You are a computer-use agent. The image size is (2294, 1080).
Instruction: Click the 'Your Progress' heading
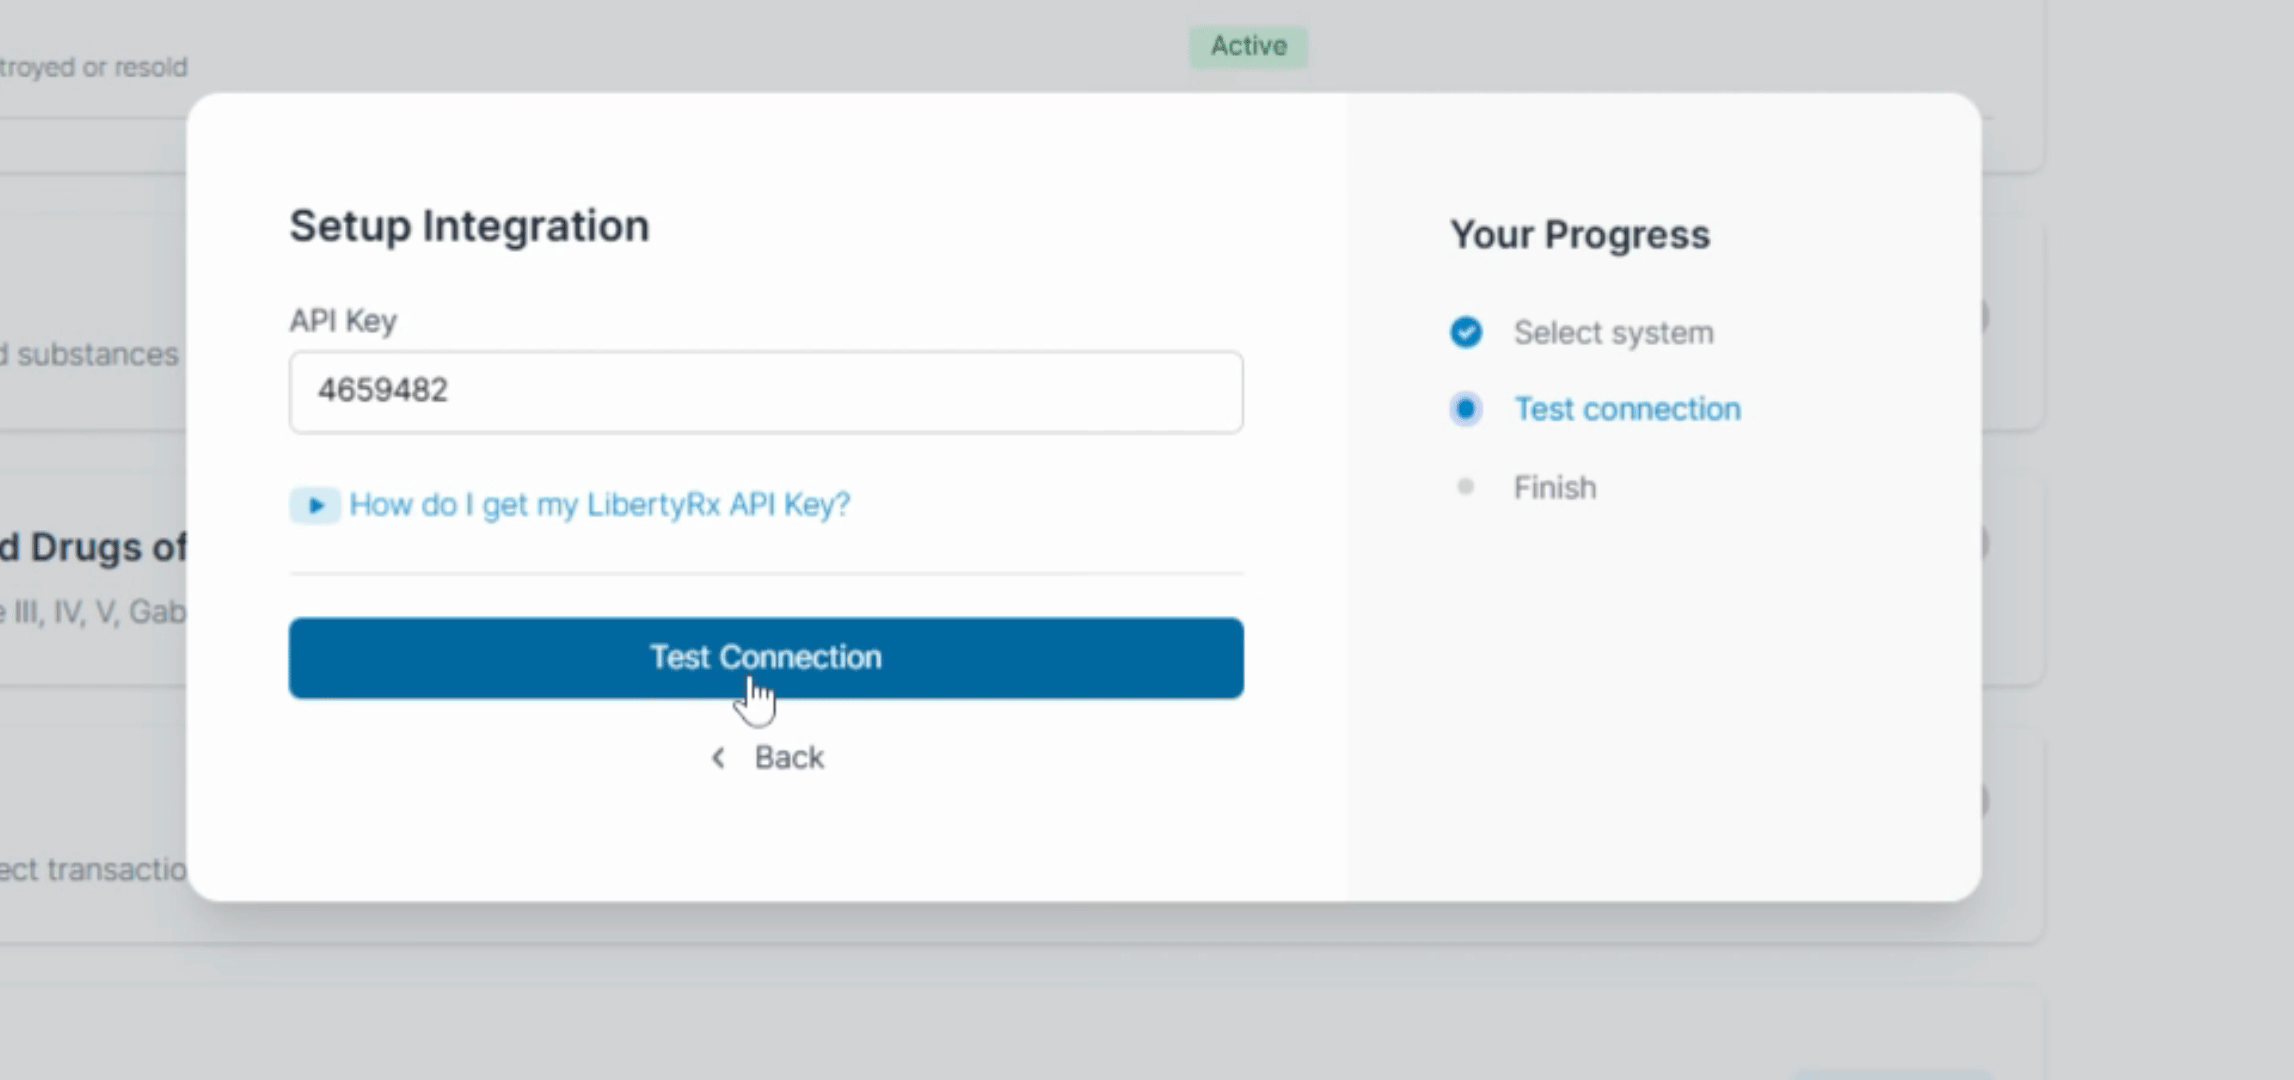click(x=1580, y=235)
